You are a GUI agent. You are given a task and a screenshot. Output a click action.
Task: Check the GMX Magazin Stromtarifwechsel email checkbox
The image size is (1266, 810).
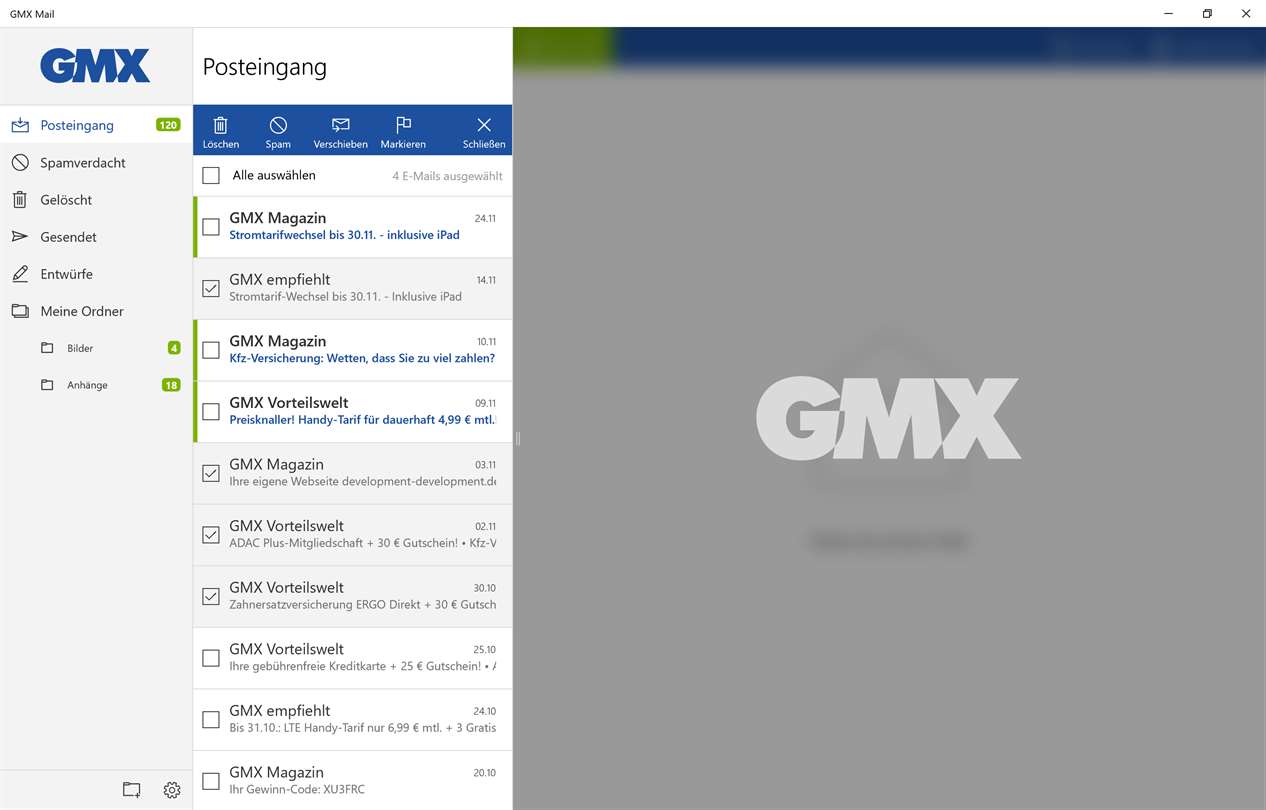point(211,227)
